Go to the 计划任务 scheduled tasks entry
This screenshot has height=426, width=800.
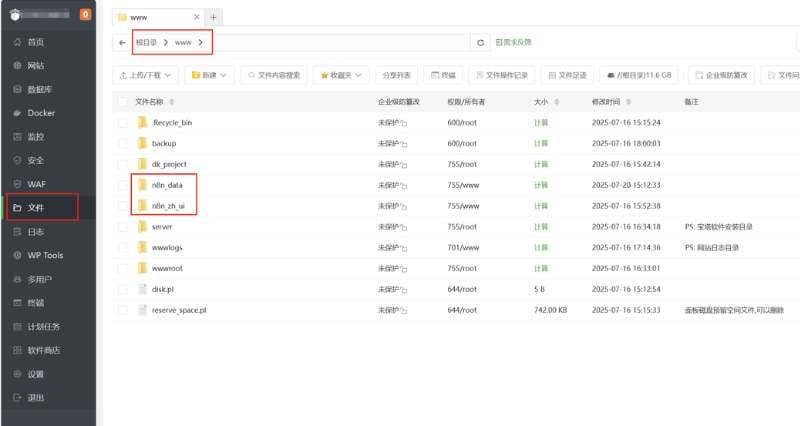(48, 327)
